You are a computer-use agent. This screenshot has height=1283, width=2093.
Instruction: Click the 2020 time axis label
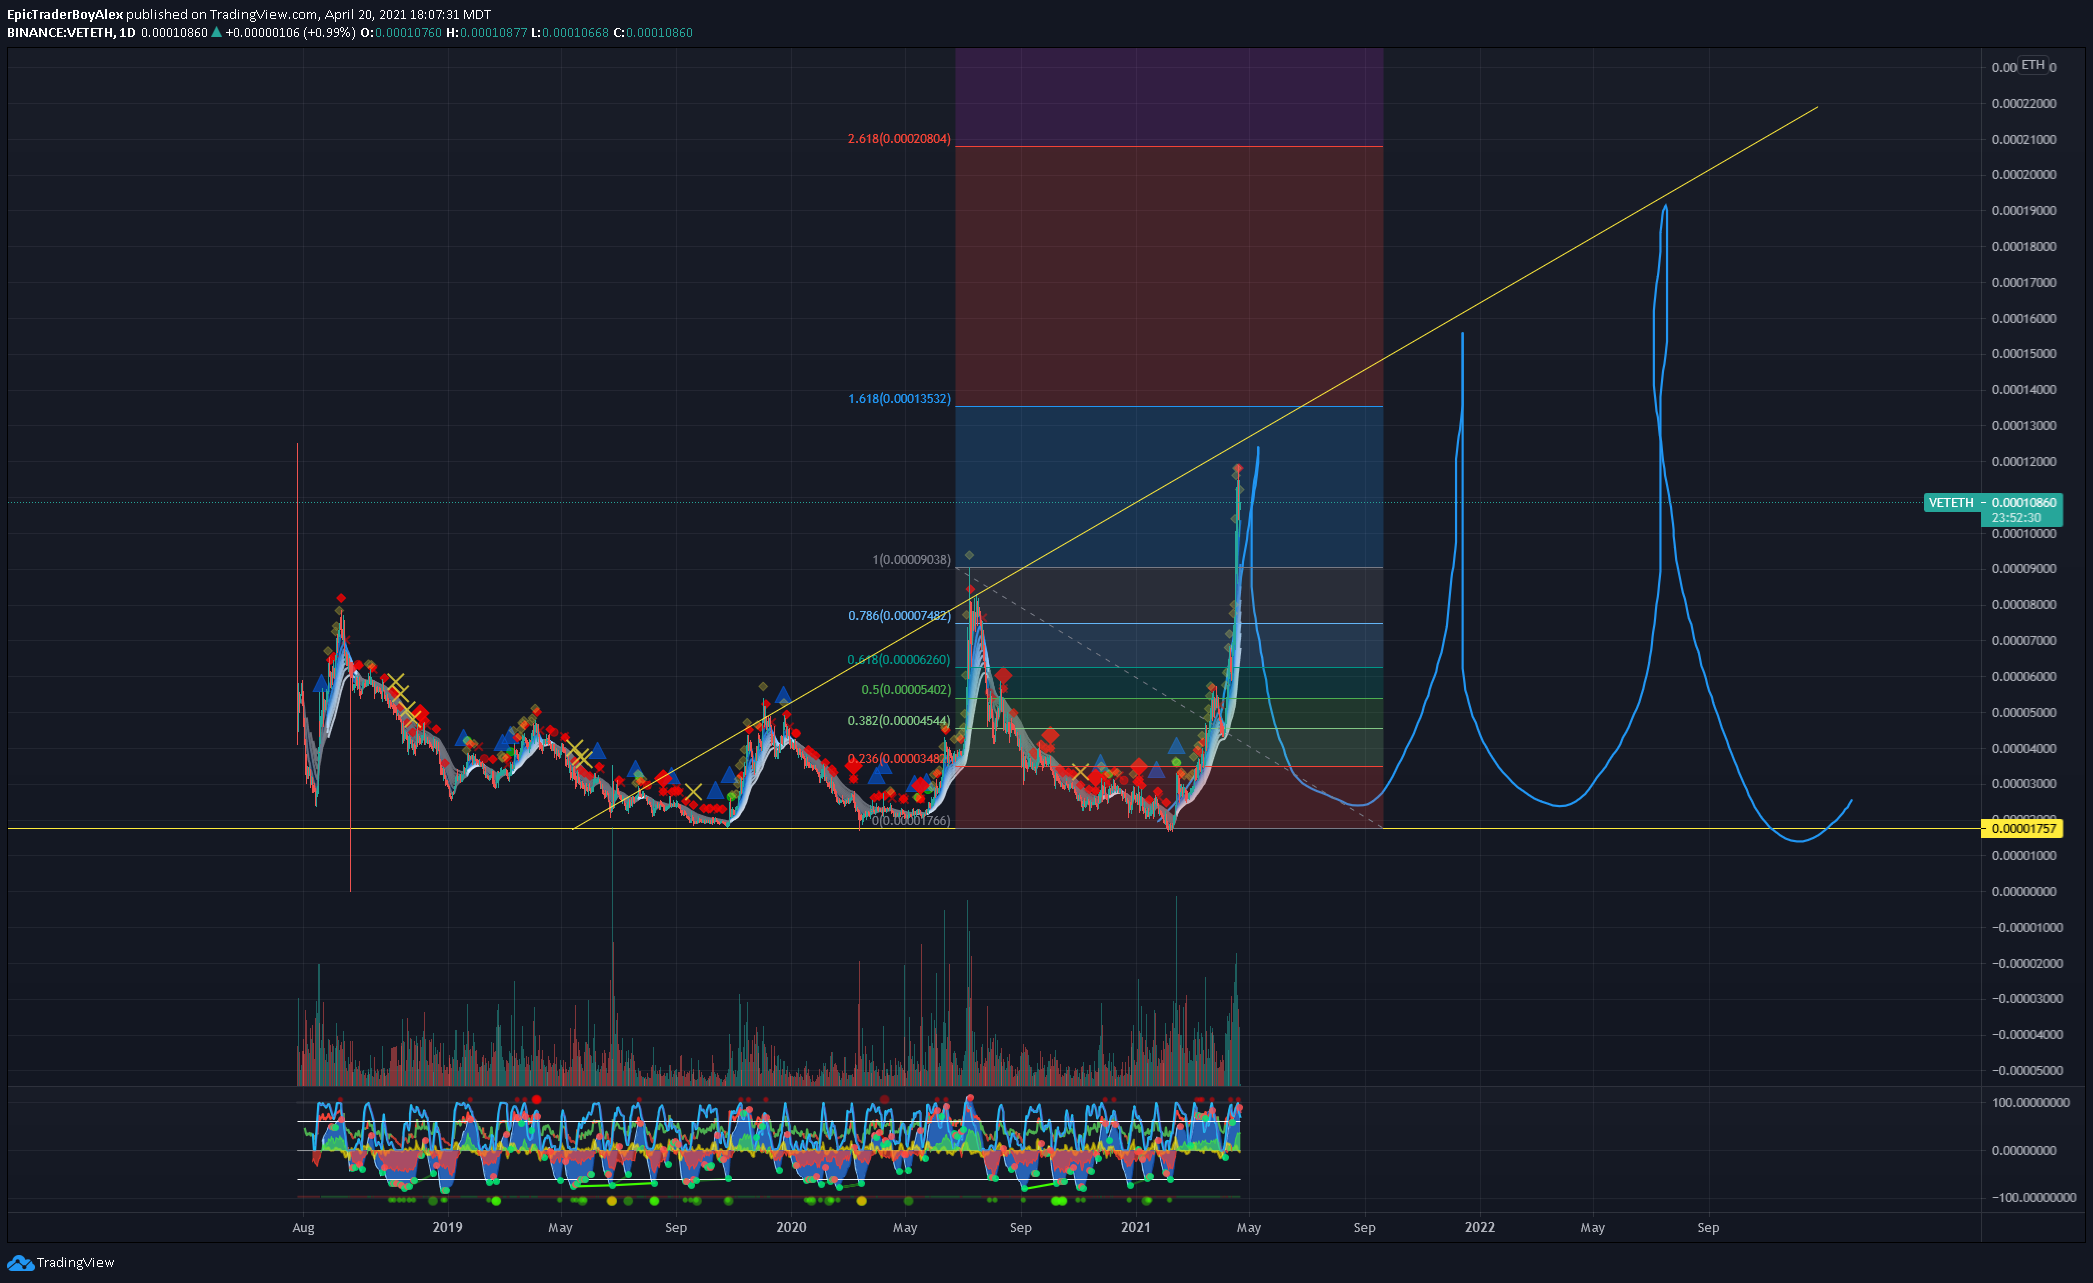(x=791, y=1227)
